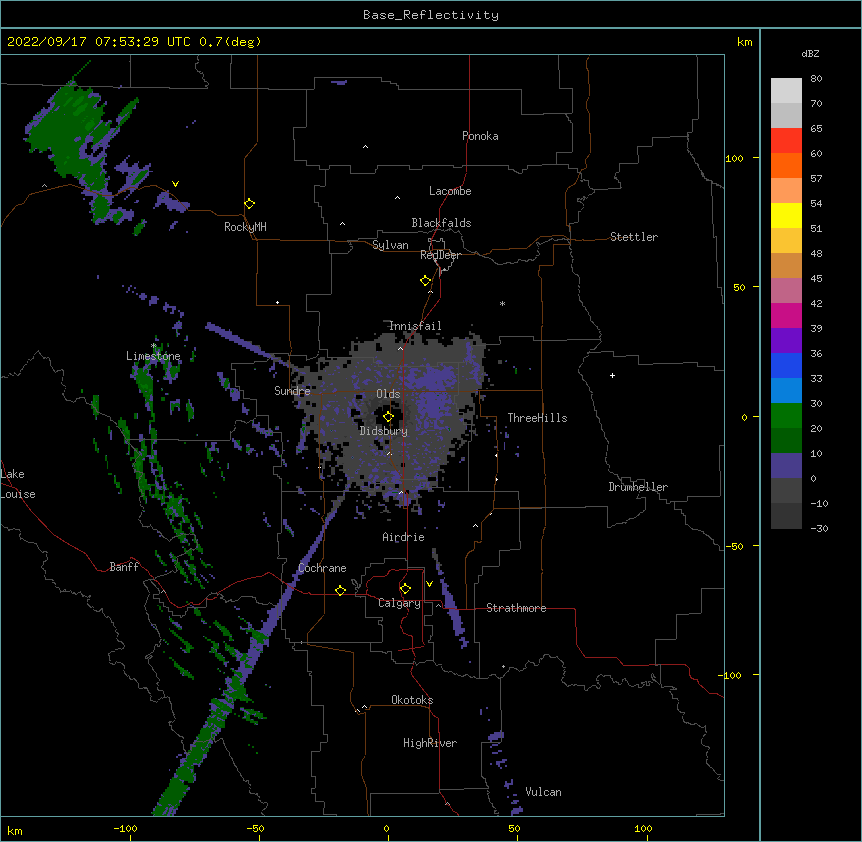Click the Stettler label

pyautogui.click(x=634, y=237)
